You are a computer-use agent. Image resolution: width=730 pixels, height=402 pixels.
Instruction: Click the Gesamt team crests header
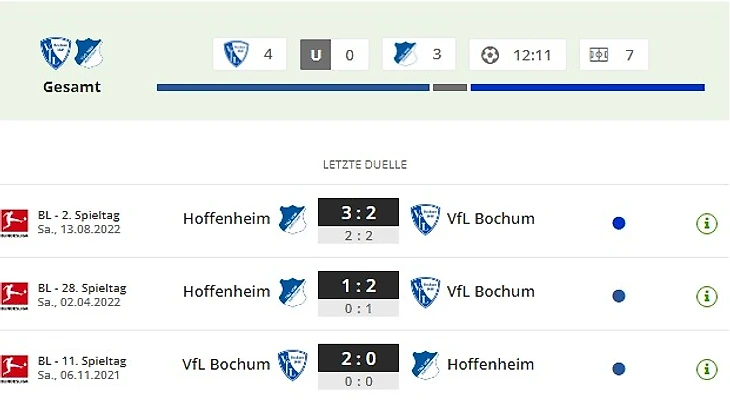click(x=72, y=54)
